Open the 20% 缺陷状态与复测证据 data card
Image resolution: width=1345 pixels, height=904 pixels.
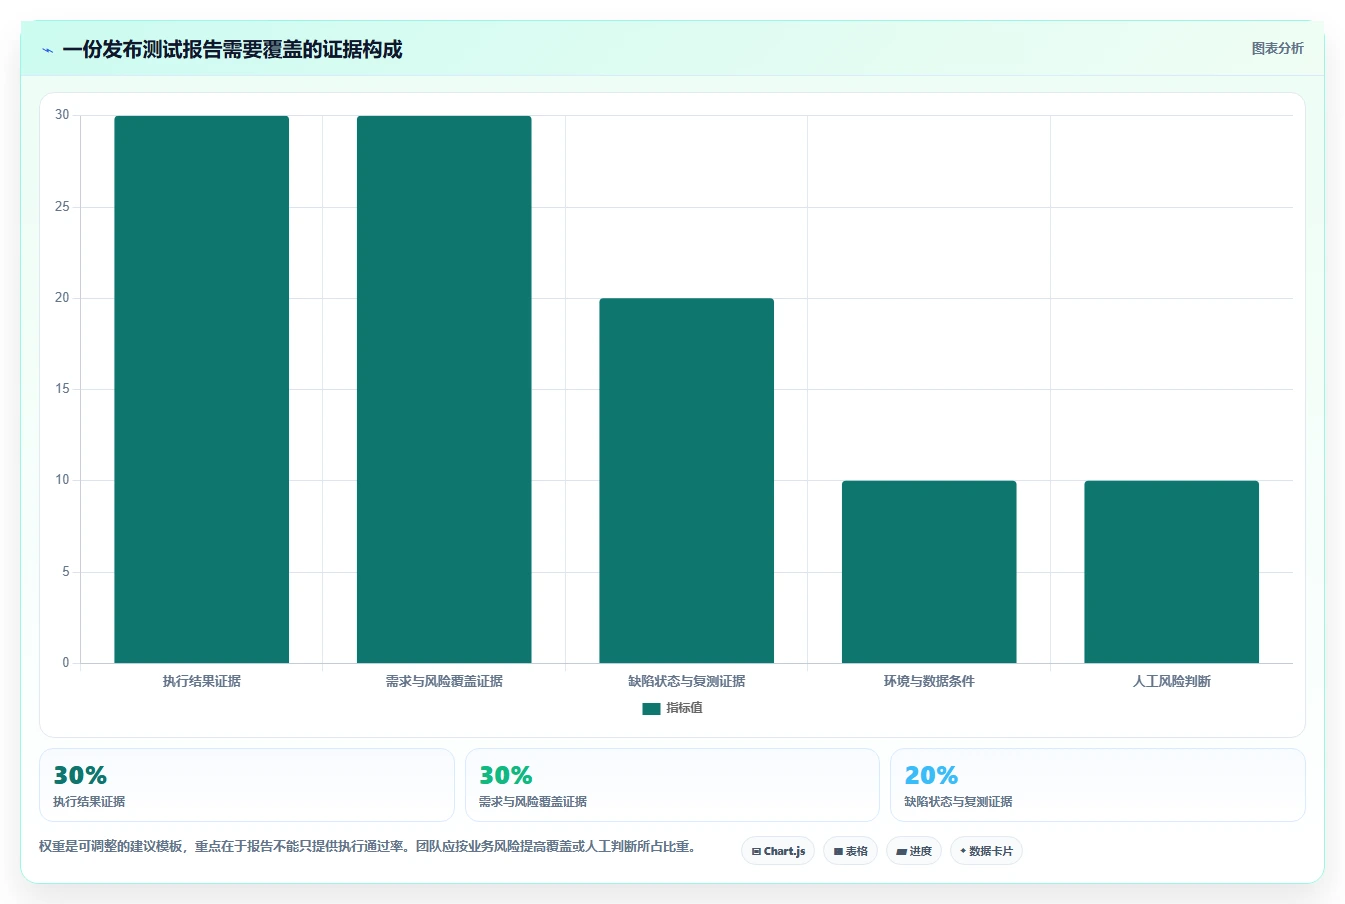(1098, 785)
